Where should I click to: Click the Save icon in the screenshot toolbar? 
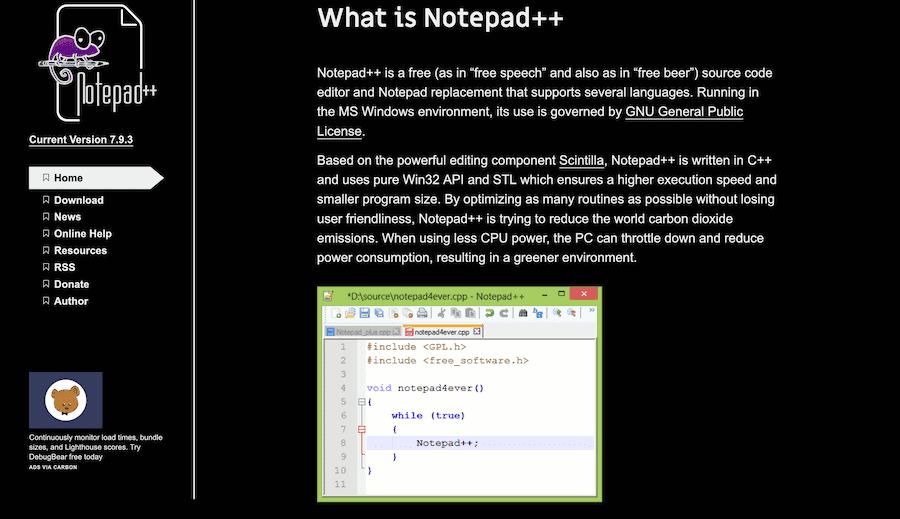pos(365,313)
